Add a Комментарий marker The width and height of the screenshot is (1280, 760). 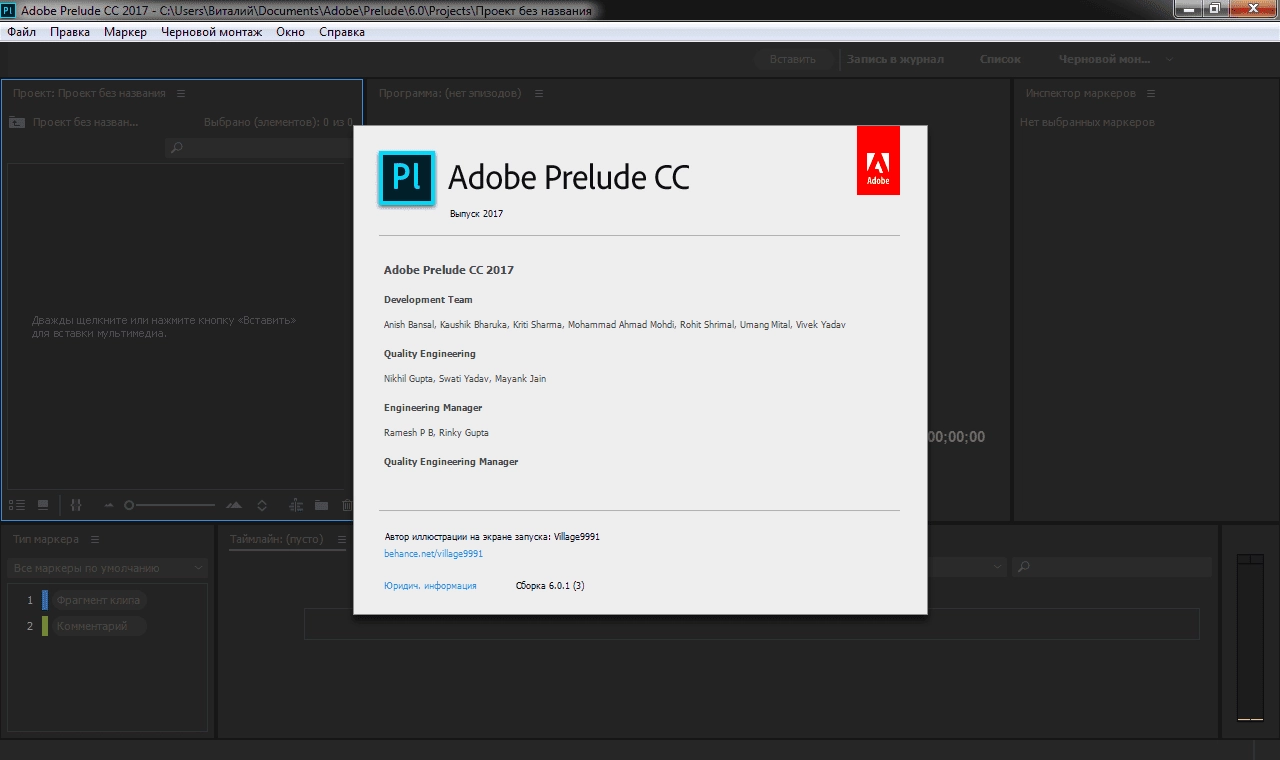[99, 626]
